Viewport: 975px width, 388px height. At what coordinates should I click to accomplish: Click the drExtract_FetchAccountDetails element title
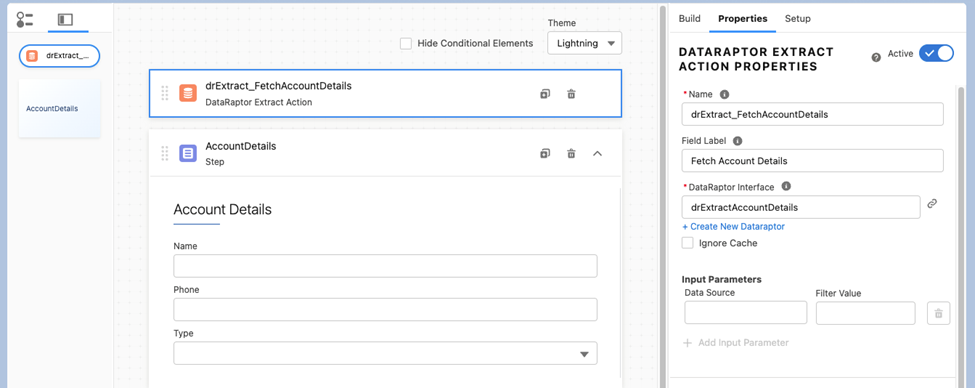(x=279, y=86)
